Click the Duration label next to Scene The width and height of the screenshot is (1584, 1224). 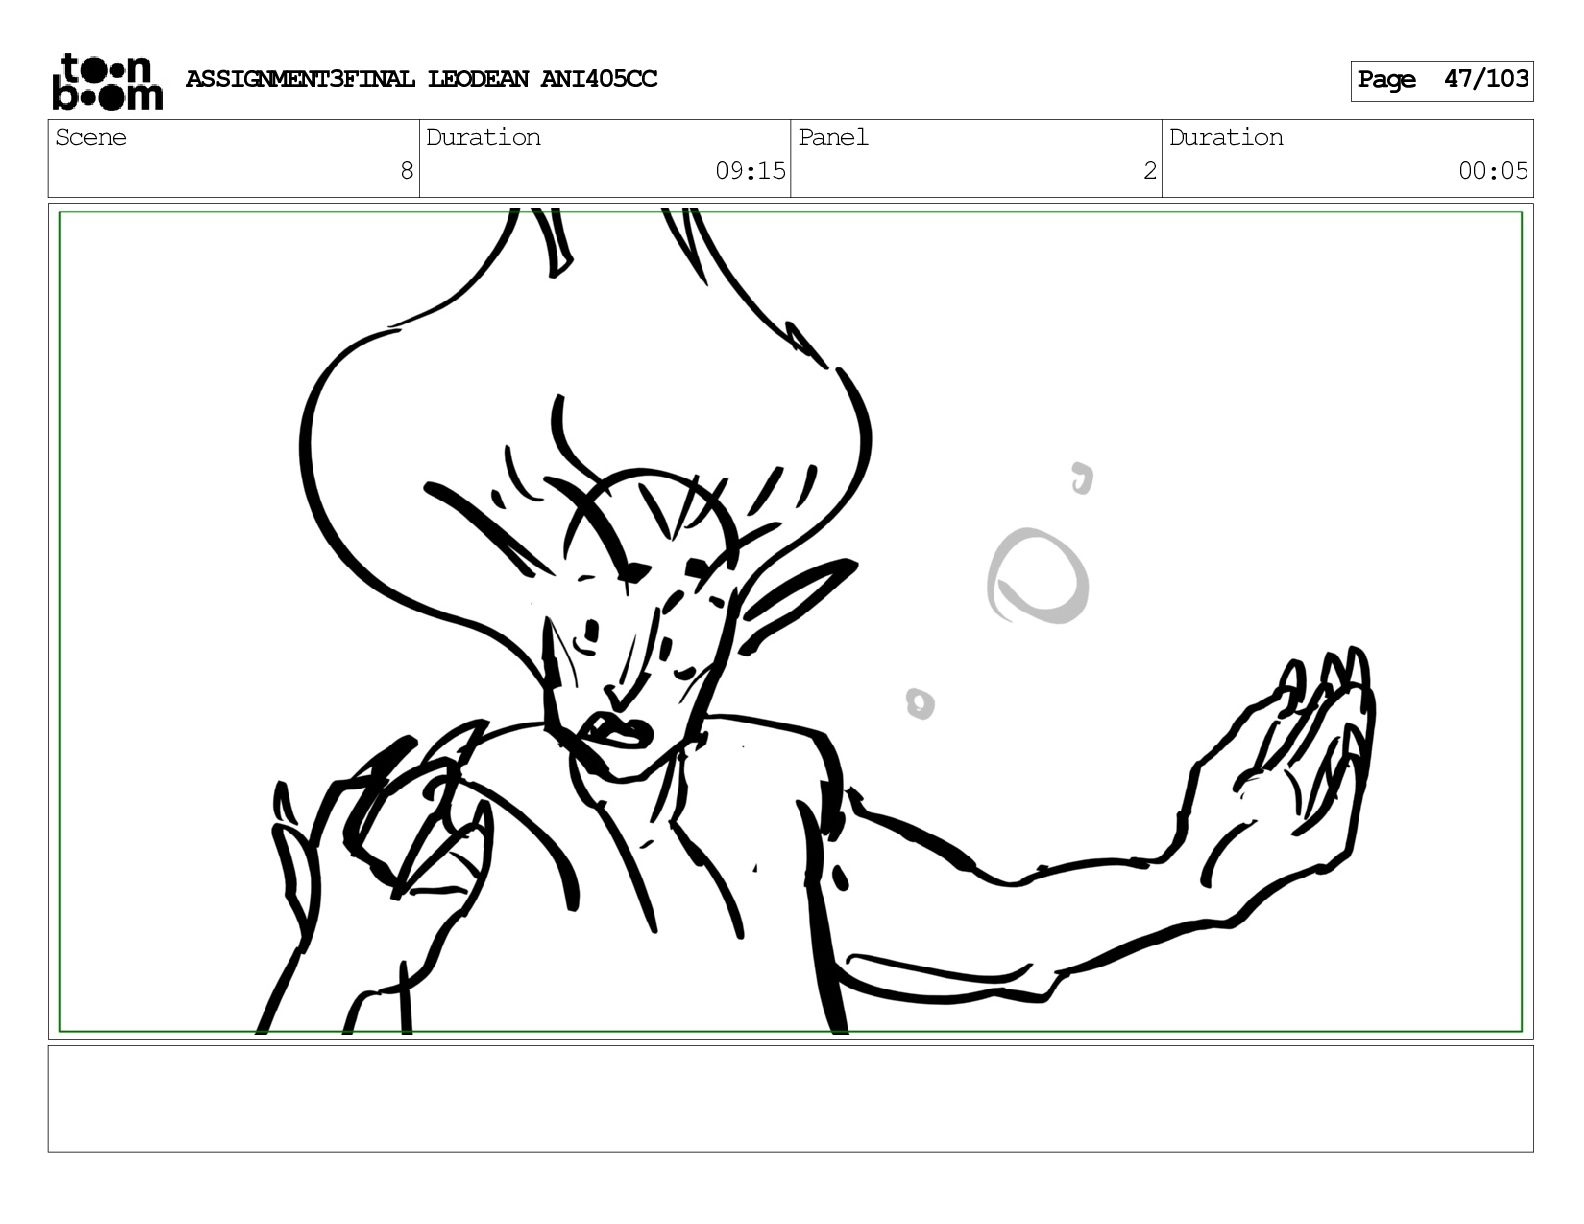coord(483,137)
